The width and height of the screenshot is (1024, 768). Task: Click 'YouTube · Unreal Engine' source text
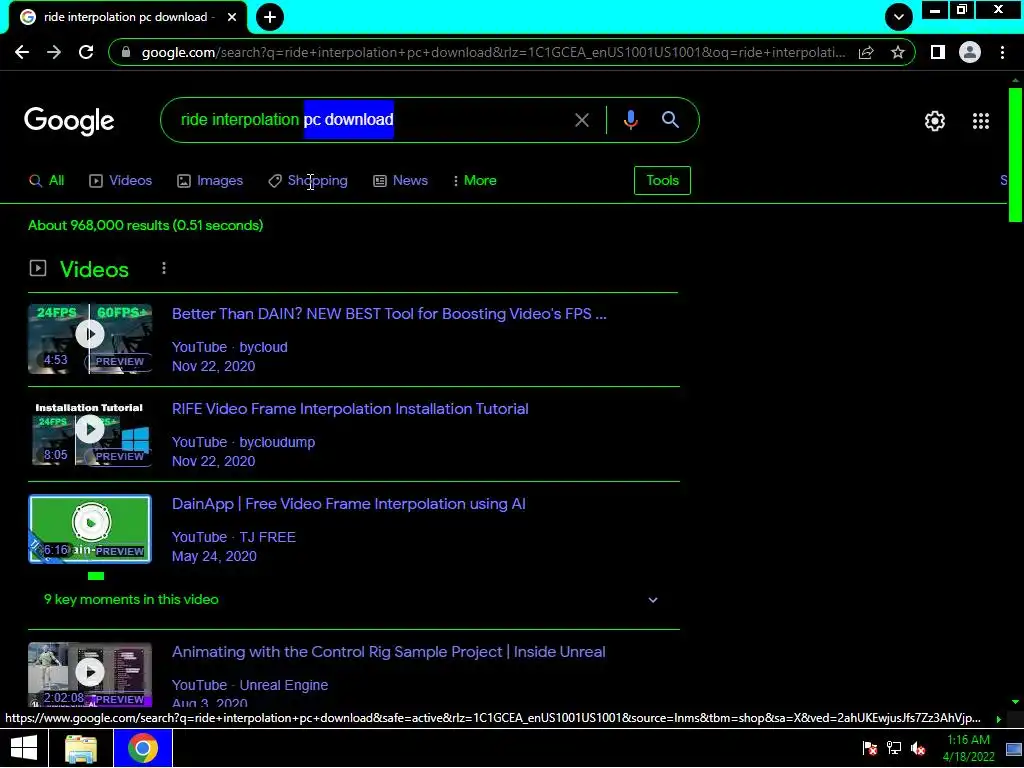point(250,685)
